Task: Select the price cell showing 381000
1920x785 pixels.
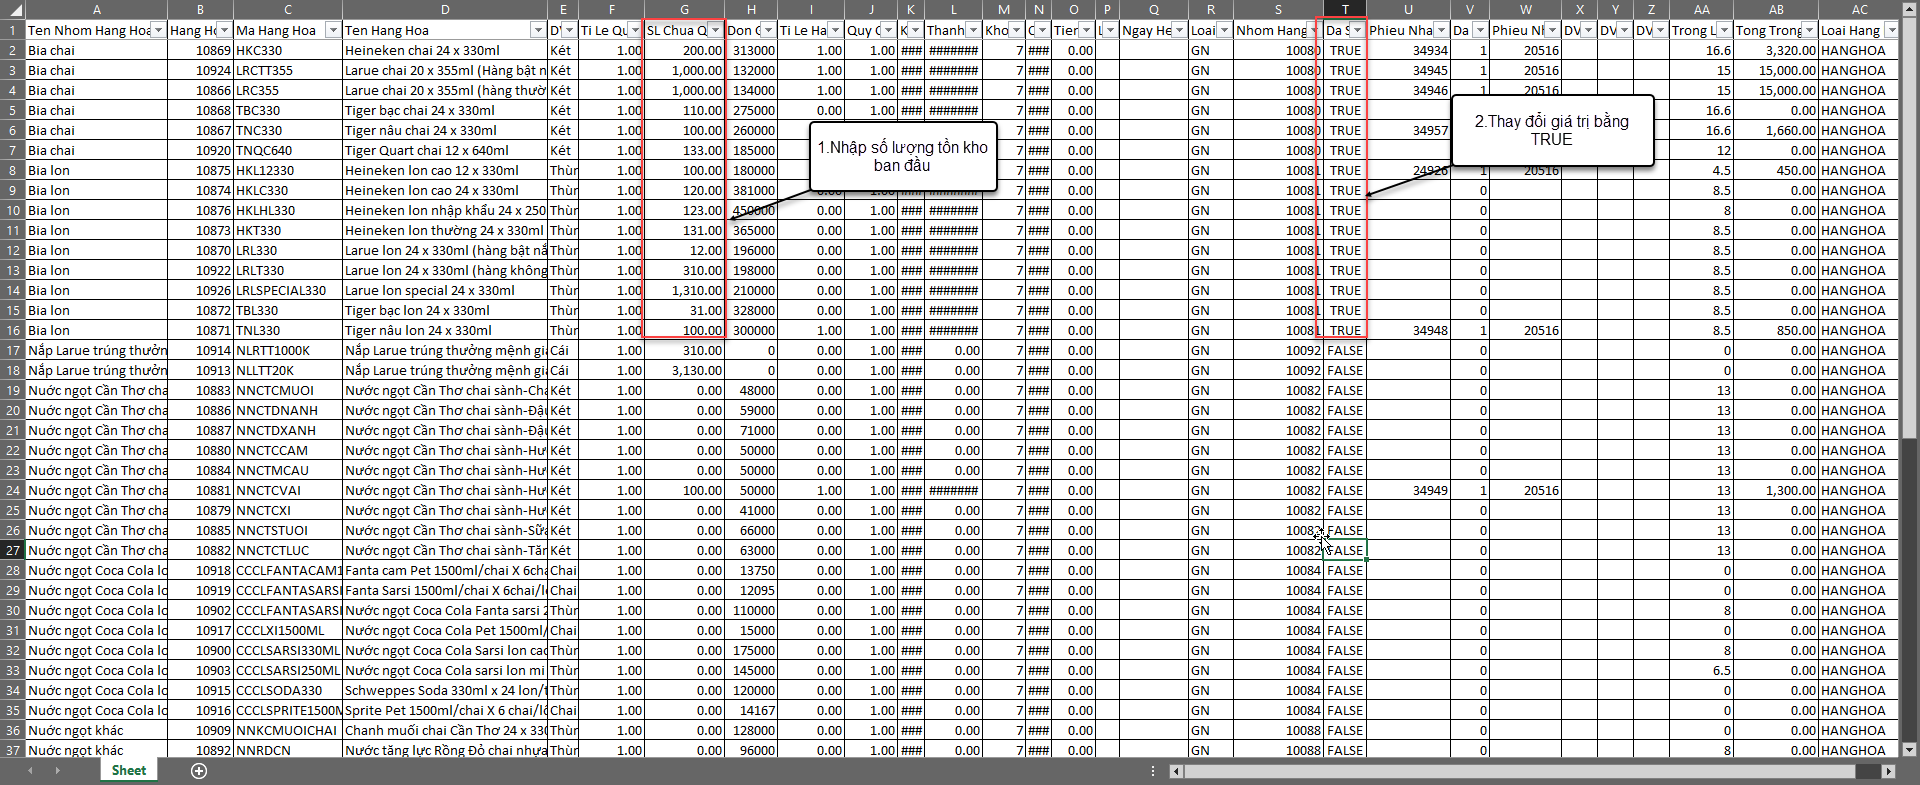Action: (751, 190)
